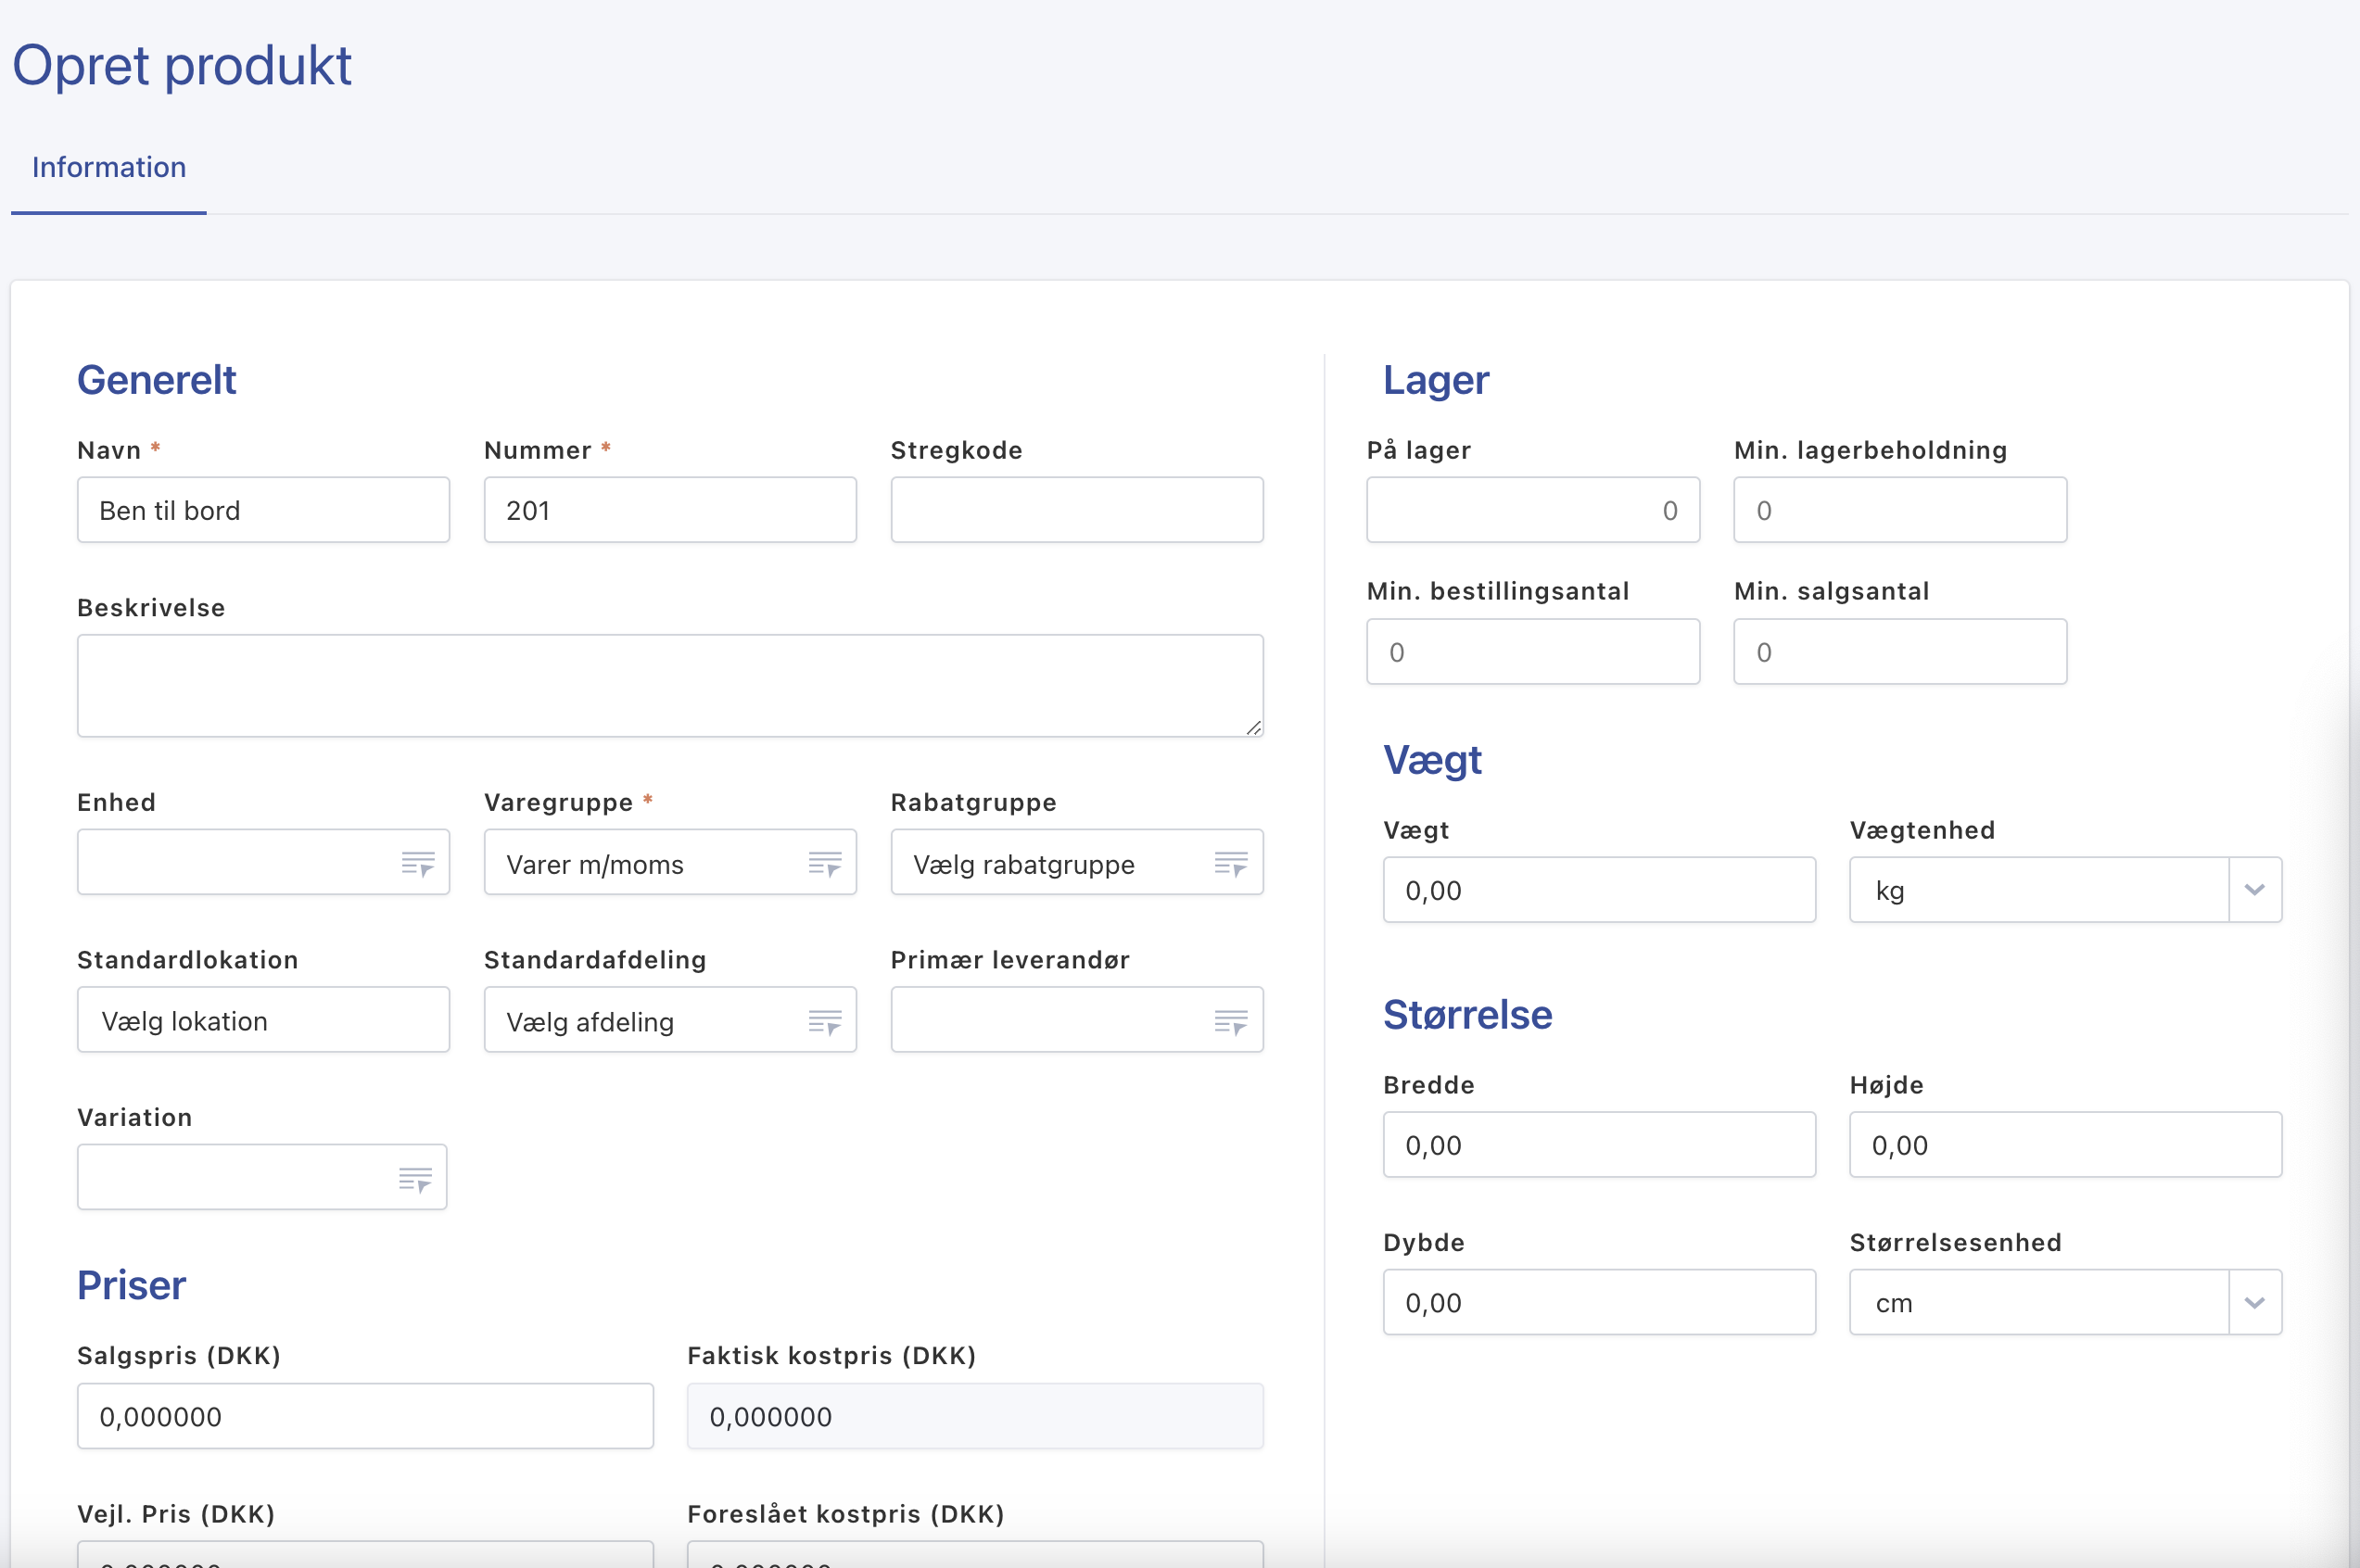The width and height of the screenshot is (2360, 1568).
Task: Expand the Størrelsesenhed cm dropdown arrow
Action: [2254, 1303]
